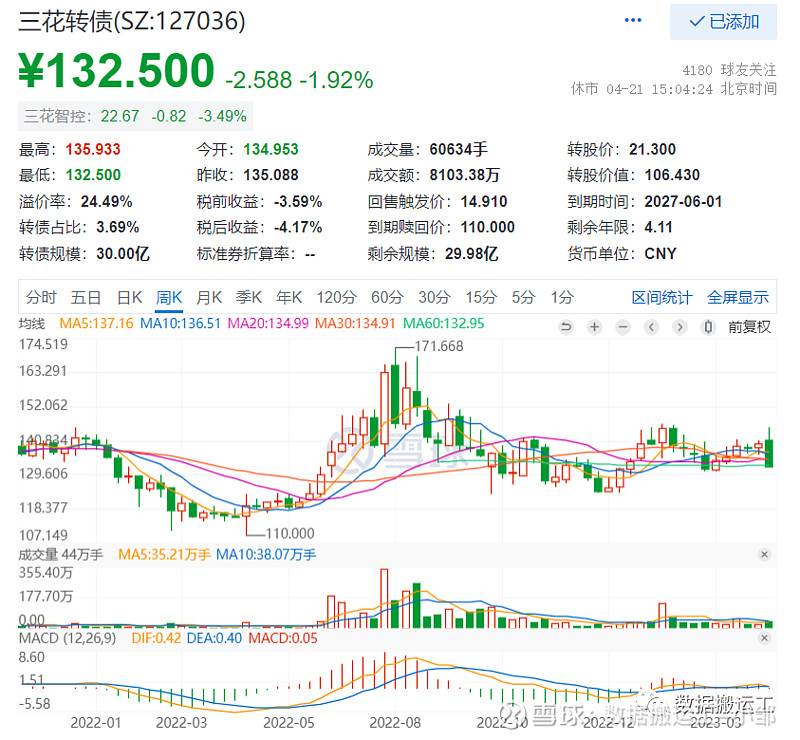This screenshot has width=800, height=740.
Task: Select the 周K chart tab
Action: click(169, 297)
